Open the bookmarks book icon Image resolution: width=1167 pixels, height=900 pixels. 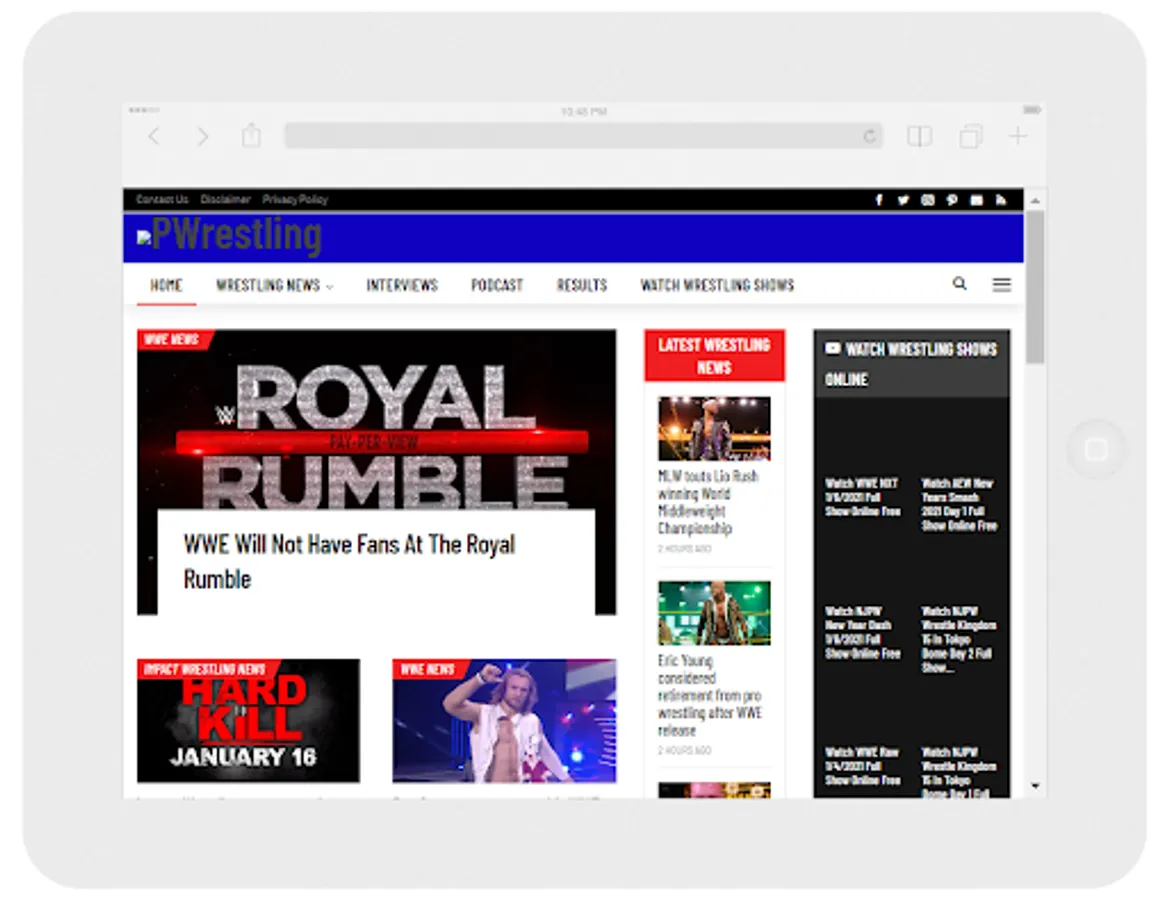point(920,136)
